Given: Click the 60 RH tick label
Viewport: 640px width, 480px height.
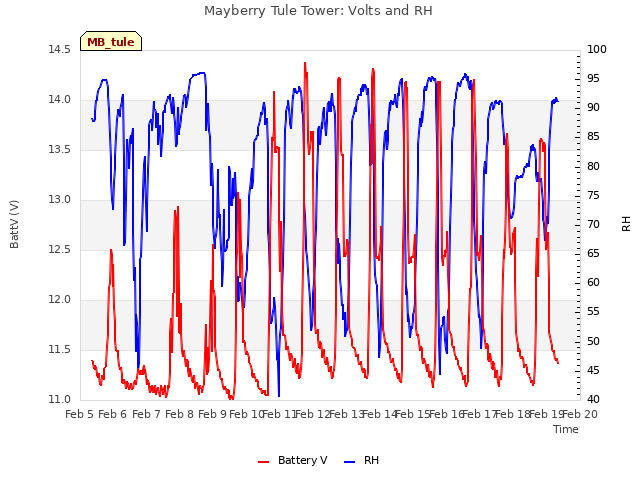Looking at the screenshot, I should pyautogui.click(x=593, y=282).
